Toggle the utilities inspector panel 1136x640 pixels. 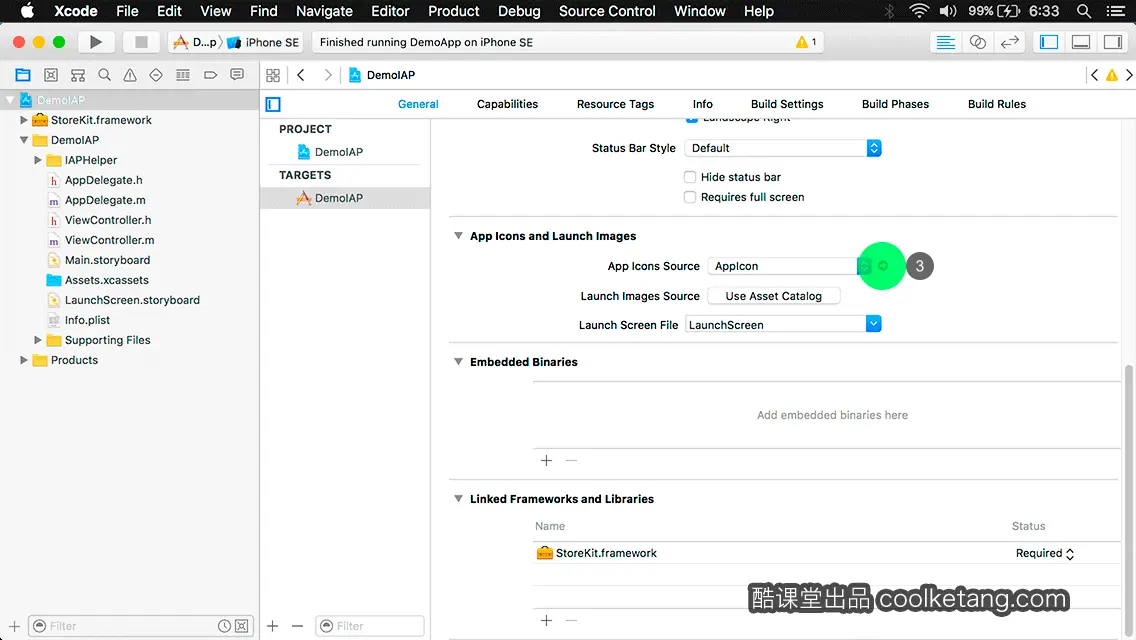pos(1113,42)
